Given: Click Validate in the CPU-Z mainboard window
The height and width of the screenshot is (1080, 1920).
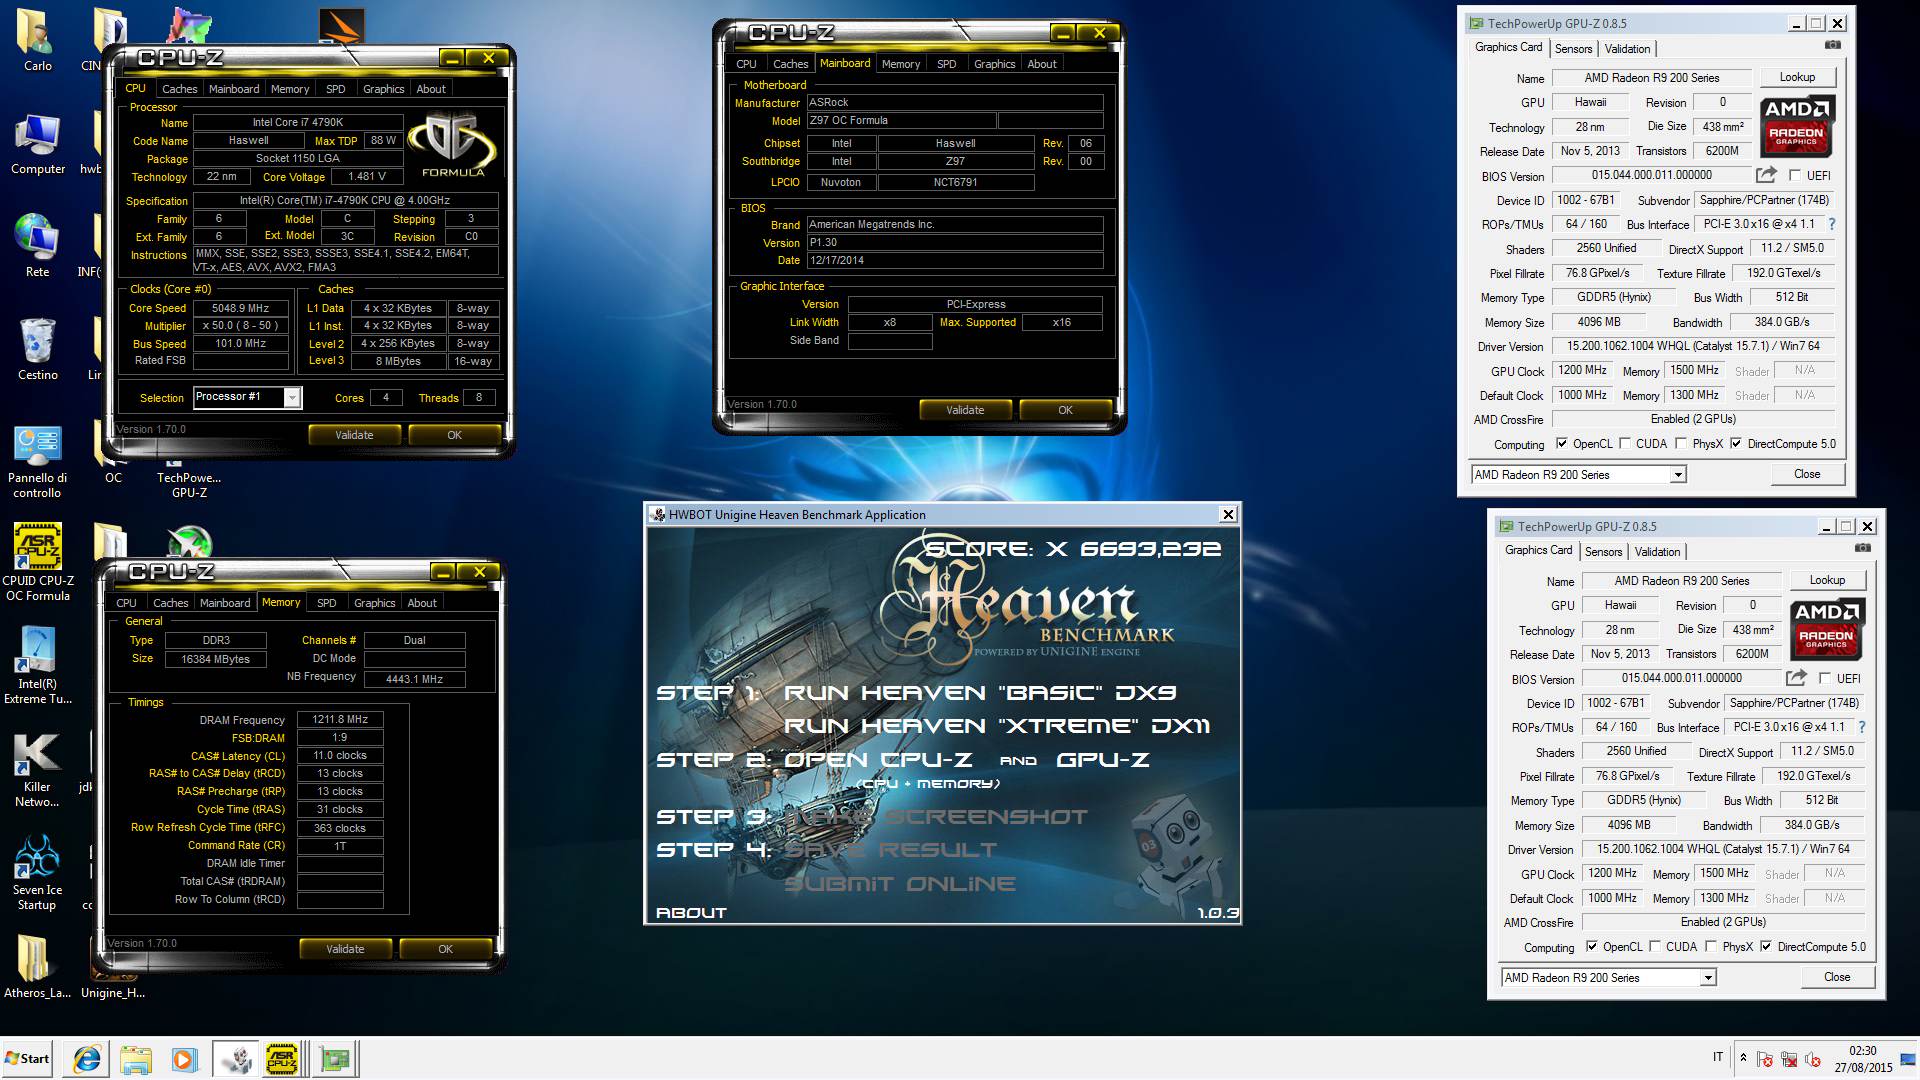Looking at the screenshot, I should 965,410.
